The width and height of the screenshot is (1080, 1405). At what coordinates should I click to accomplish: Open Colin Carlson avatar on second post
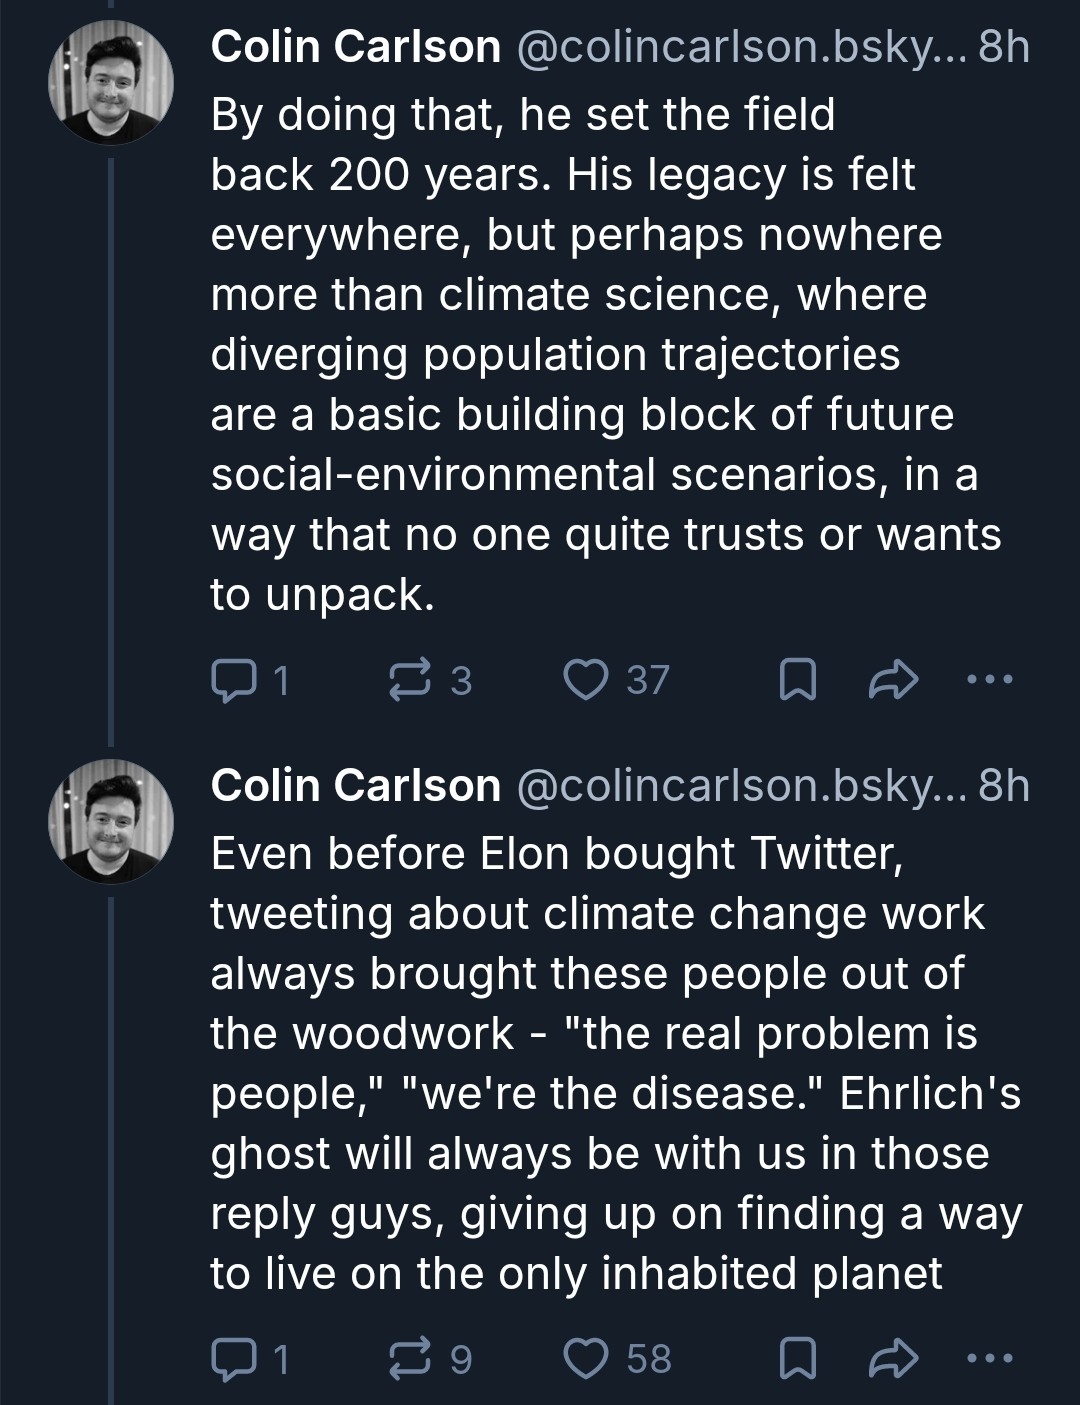111,821
